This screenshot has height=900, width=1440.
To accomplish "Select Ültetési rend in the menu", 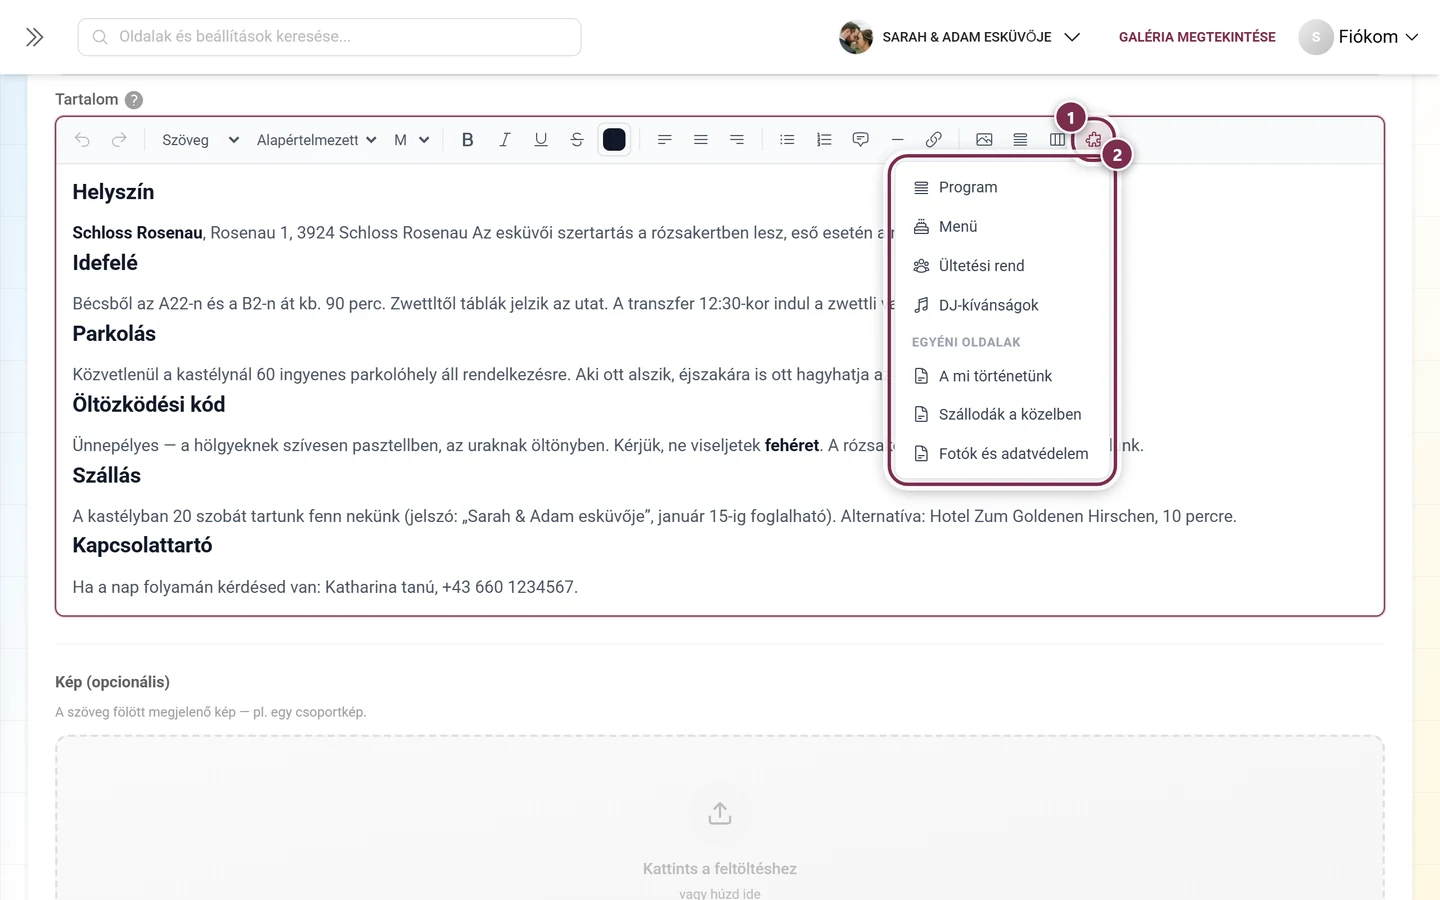I will click(1002, 266).
